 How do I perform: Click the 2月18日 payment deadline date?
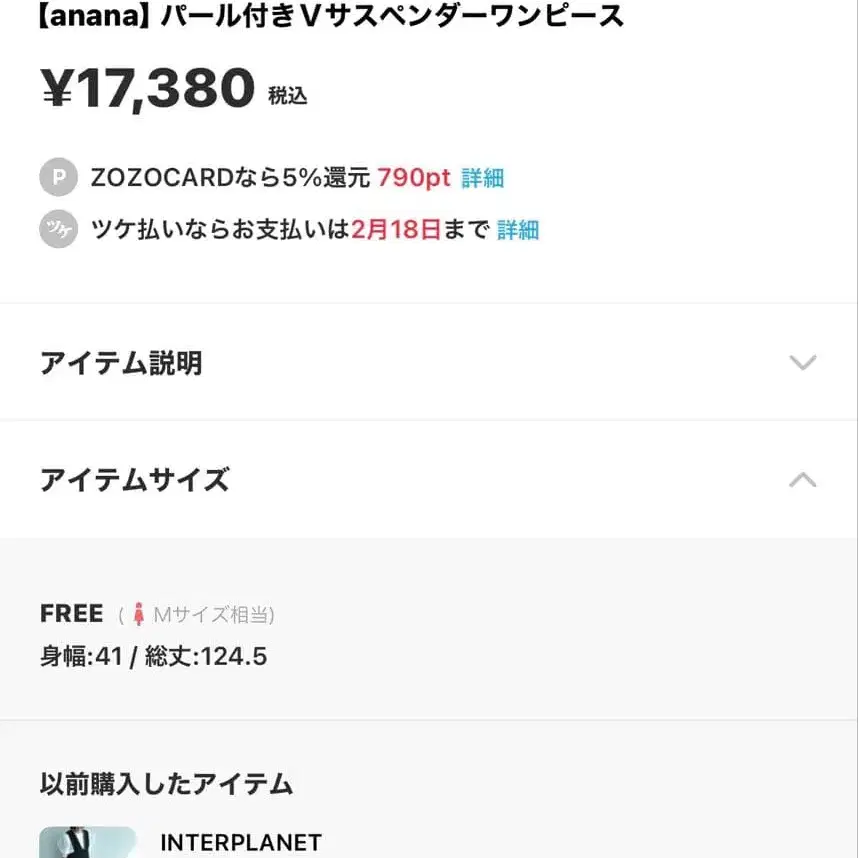pos(394,229)
